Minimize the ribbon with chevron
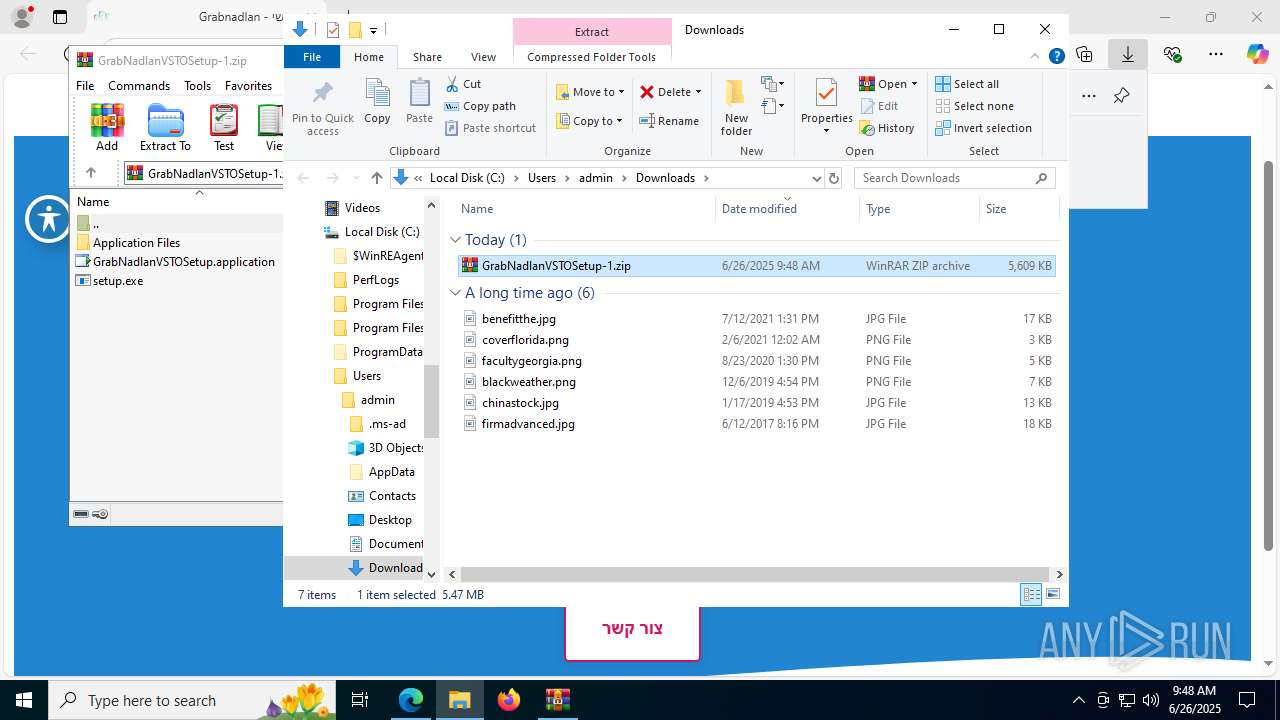Screen dimensions: 1280x720 1035,57
